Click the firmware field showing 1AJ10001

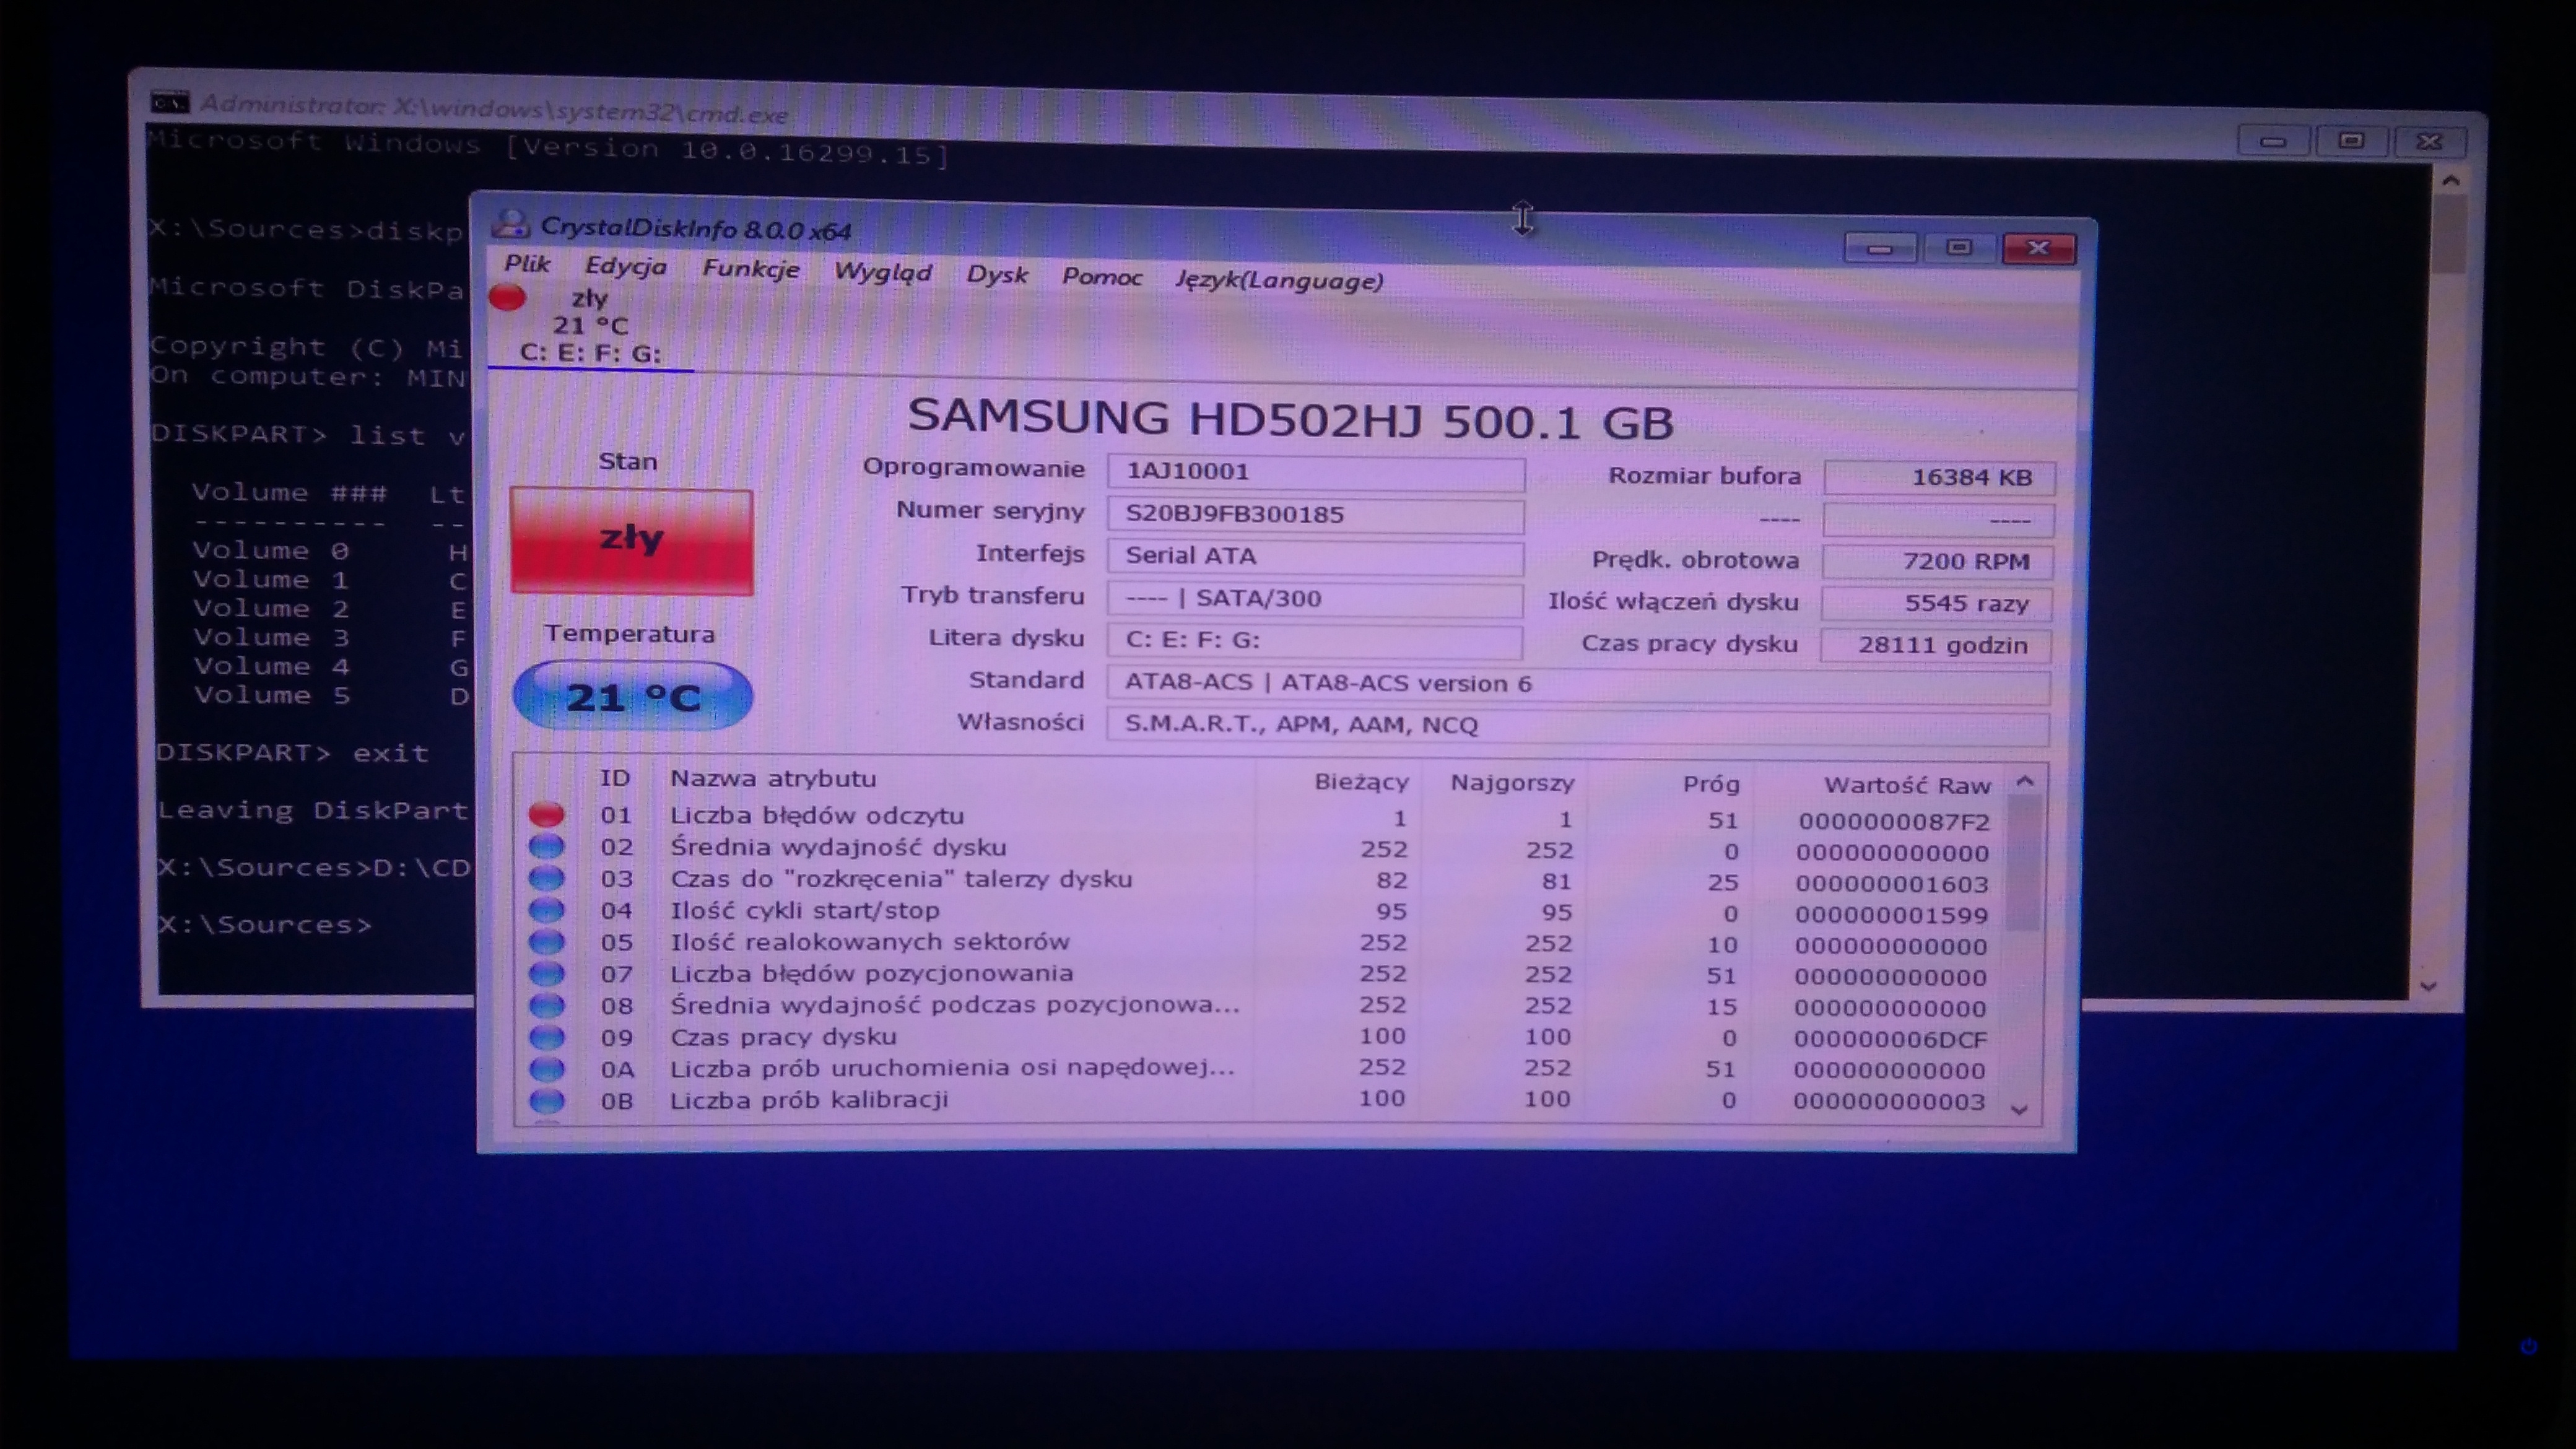[1315, 472]
